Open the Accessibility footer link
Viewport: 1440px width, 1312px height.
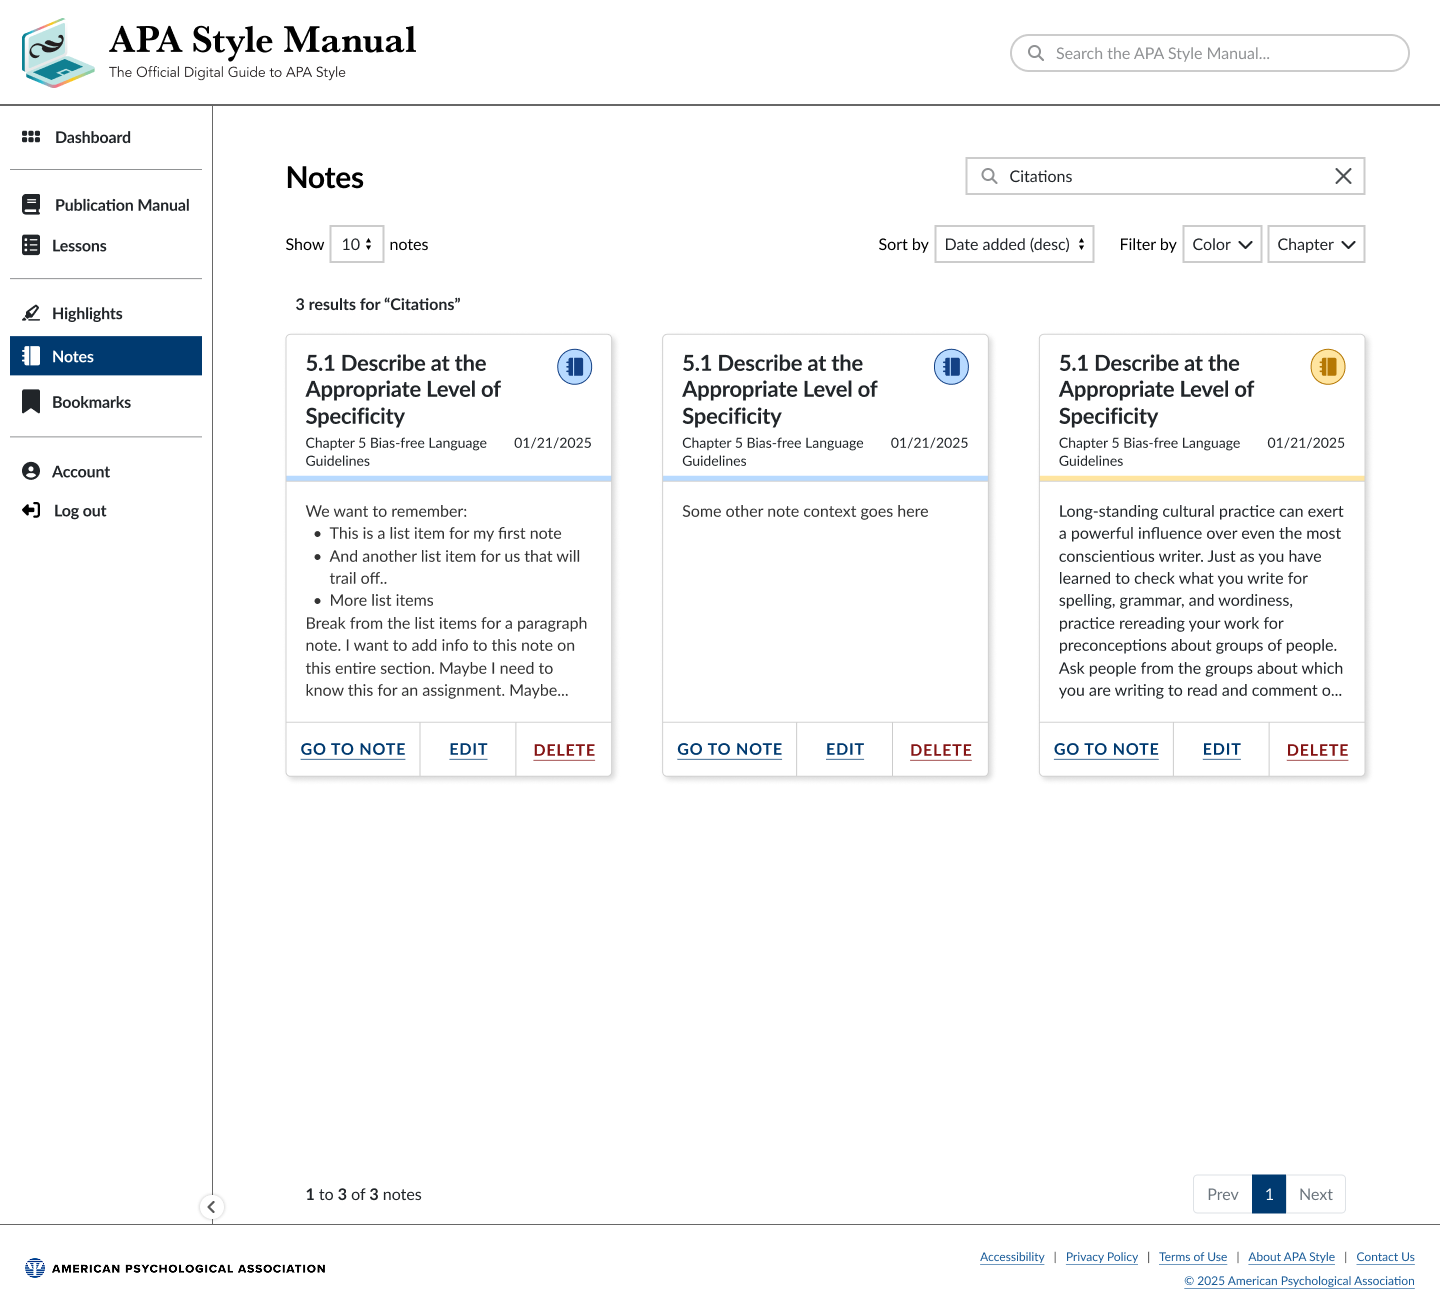click(x=1012, y=1257)
